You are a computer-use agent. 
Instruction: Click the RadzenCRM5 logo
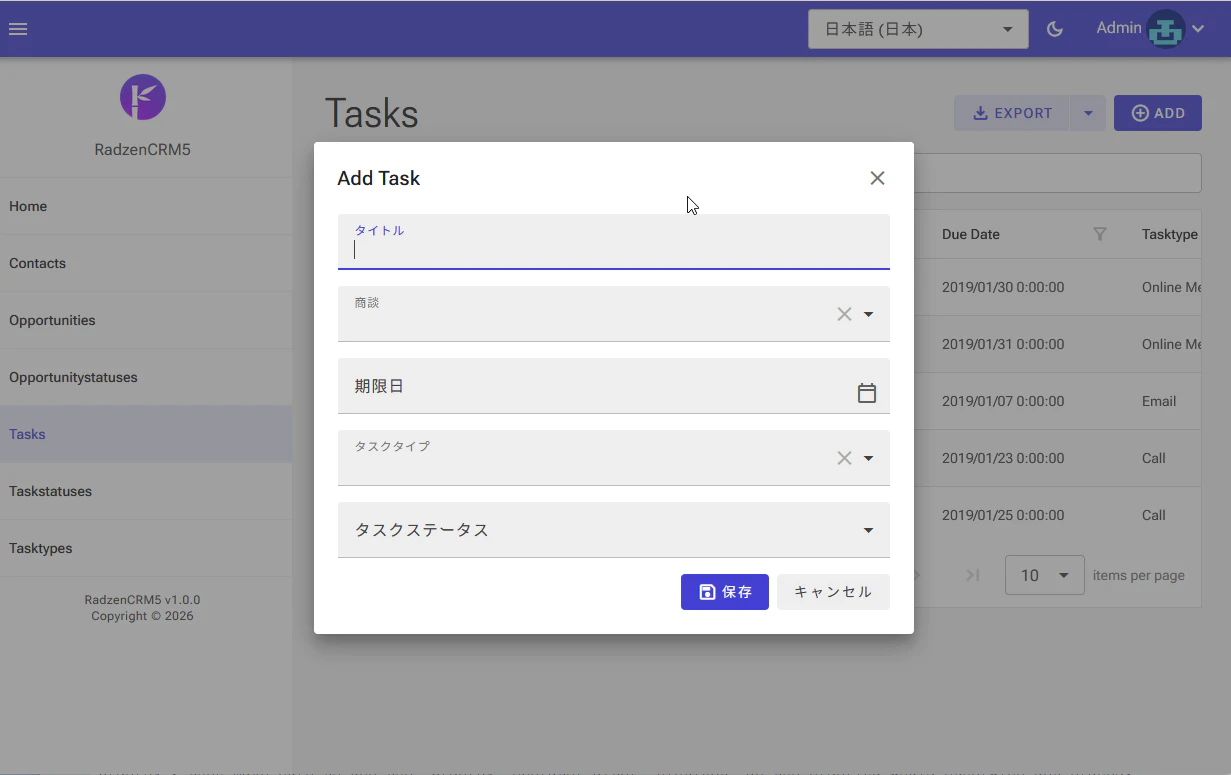click(x=143, y=97)
